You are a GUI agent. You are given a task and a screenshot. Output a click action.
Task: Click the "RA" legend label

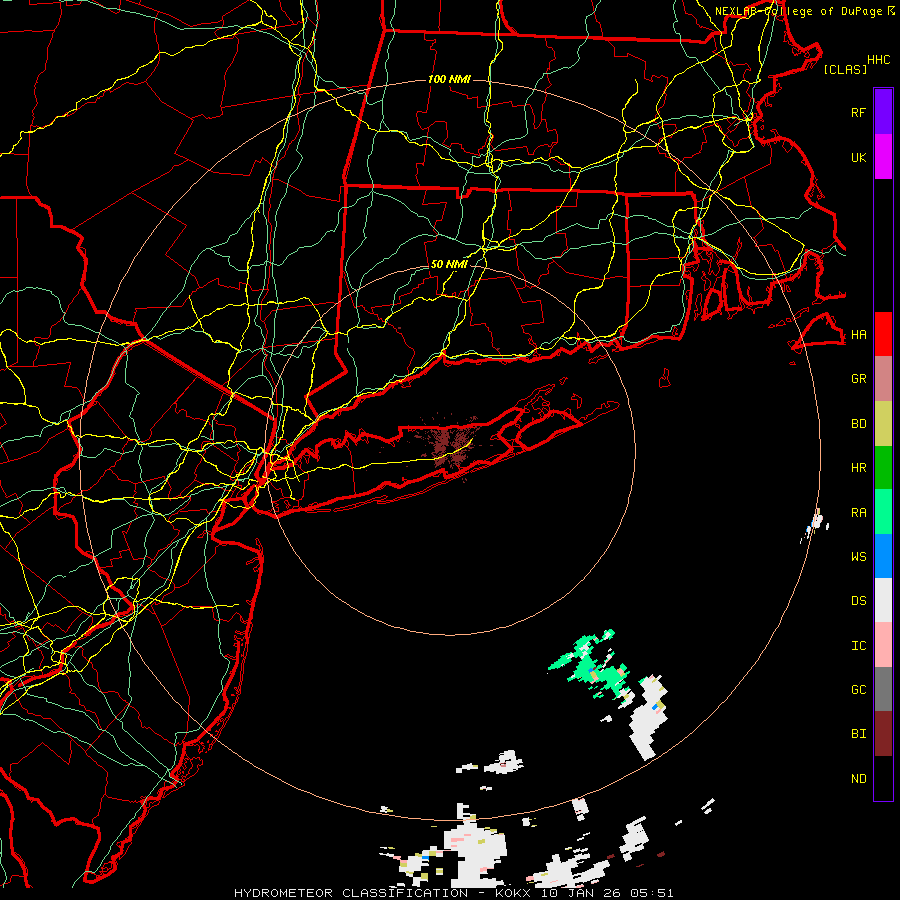(858, 513)
